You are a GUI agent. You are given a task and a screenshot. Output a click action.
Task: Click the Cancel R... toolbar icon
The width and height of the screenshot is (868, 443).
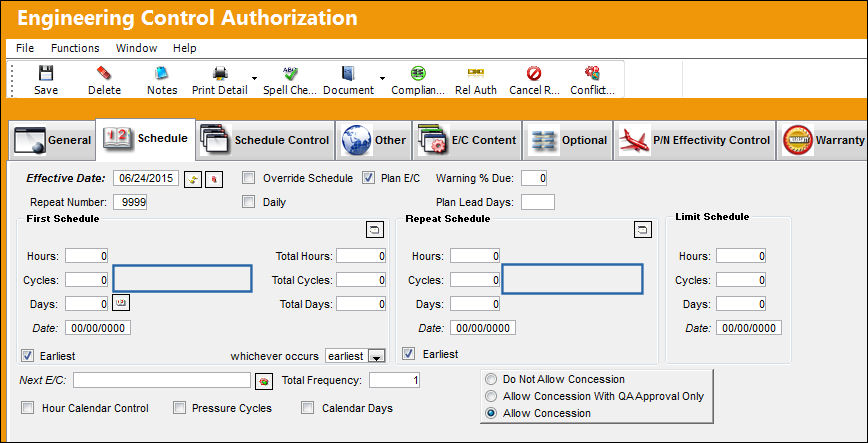tap(534, 73)
